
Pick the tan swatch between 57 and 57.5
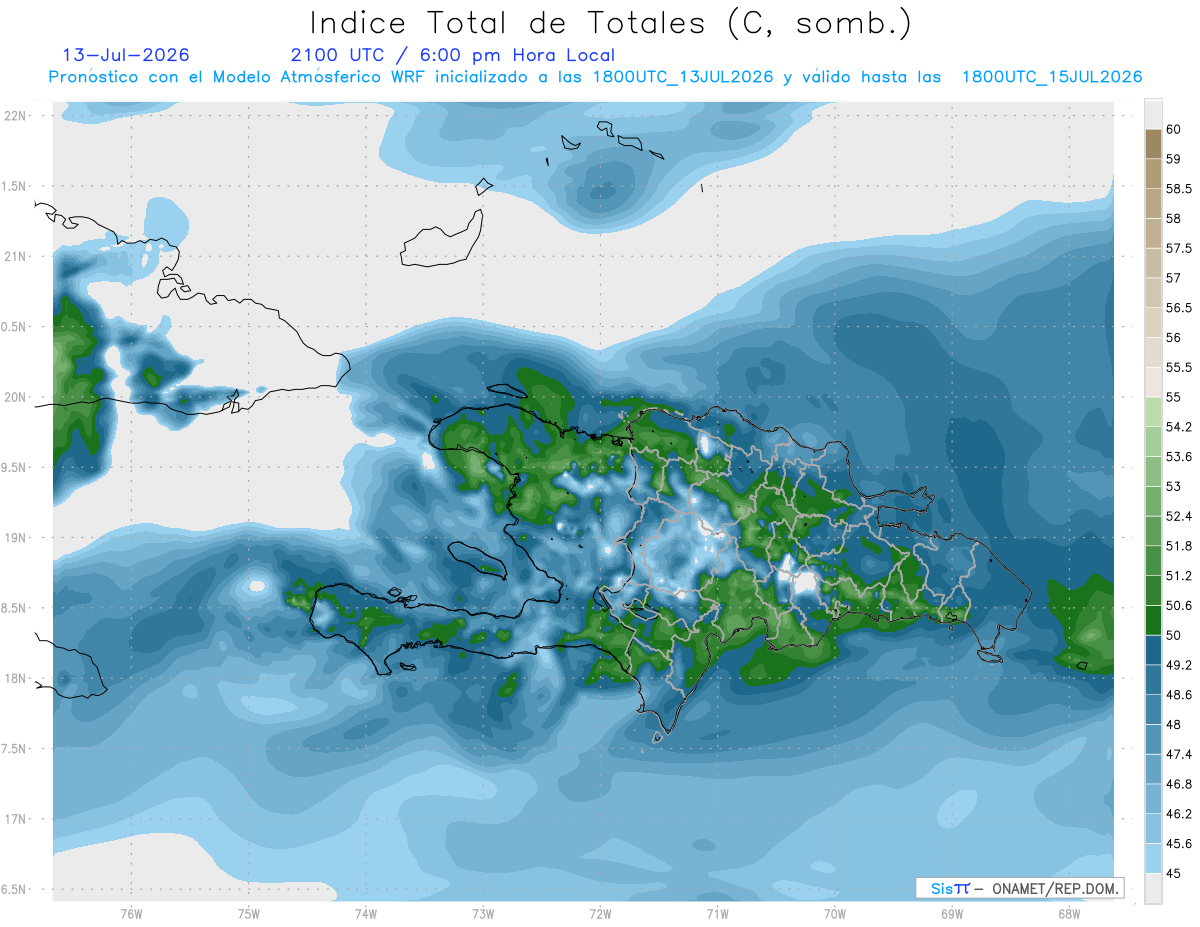click(x=1153, y=263)
